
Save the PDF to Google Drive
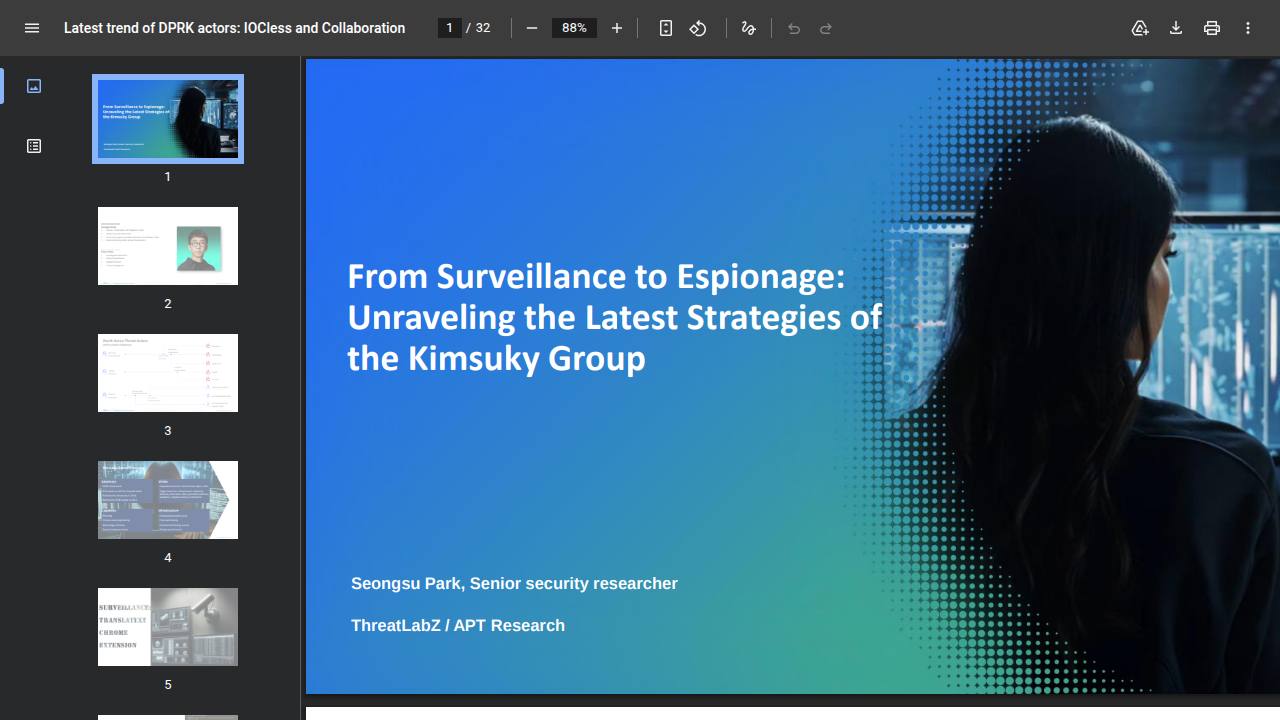1140,28
